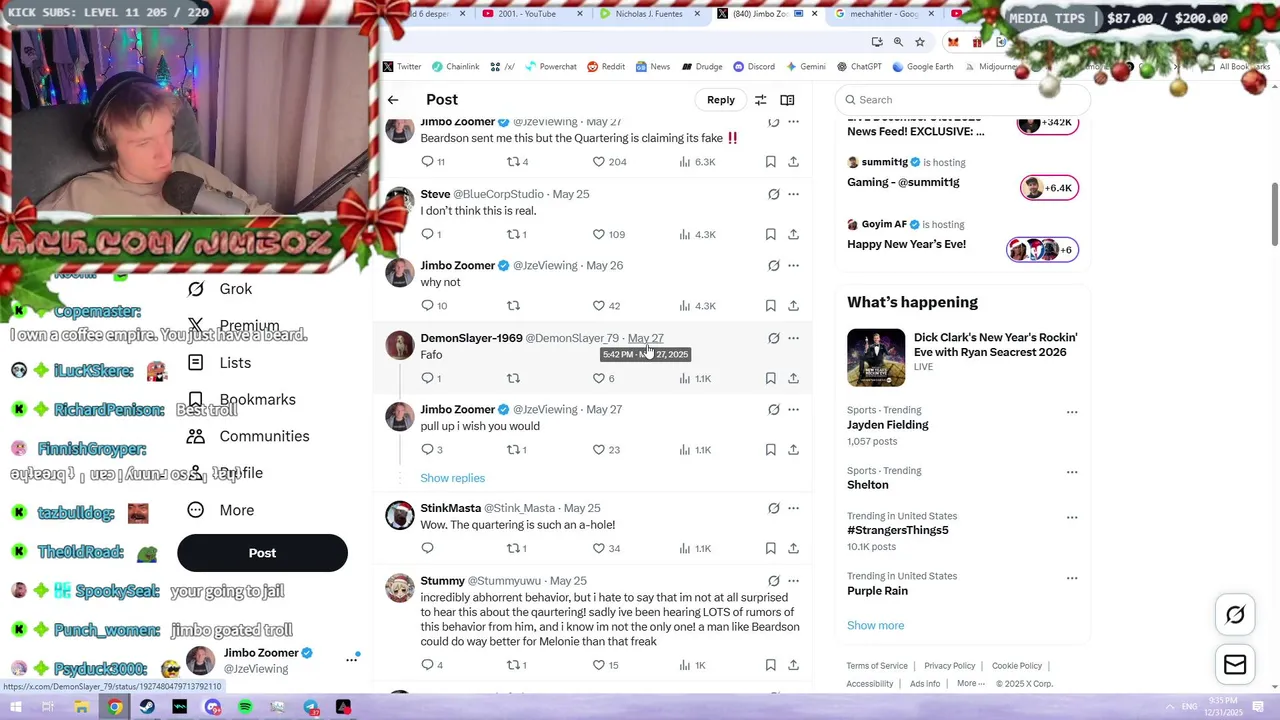Open Communities in the left navigation
1280x720 pixels.
tap(249, 436)
